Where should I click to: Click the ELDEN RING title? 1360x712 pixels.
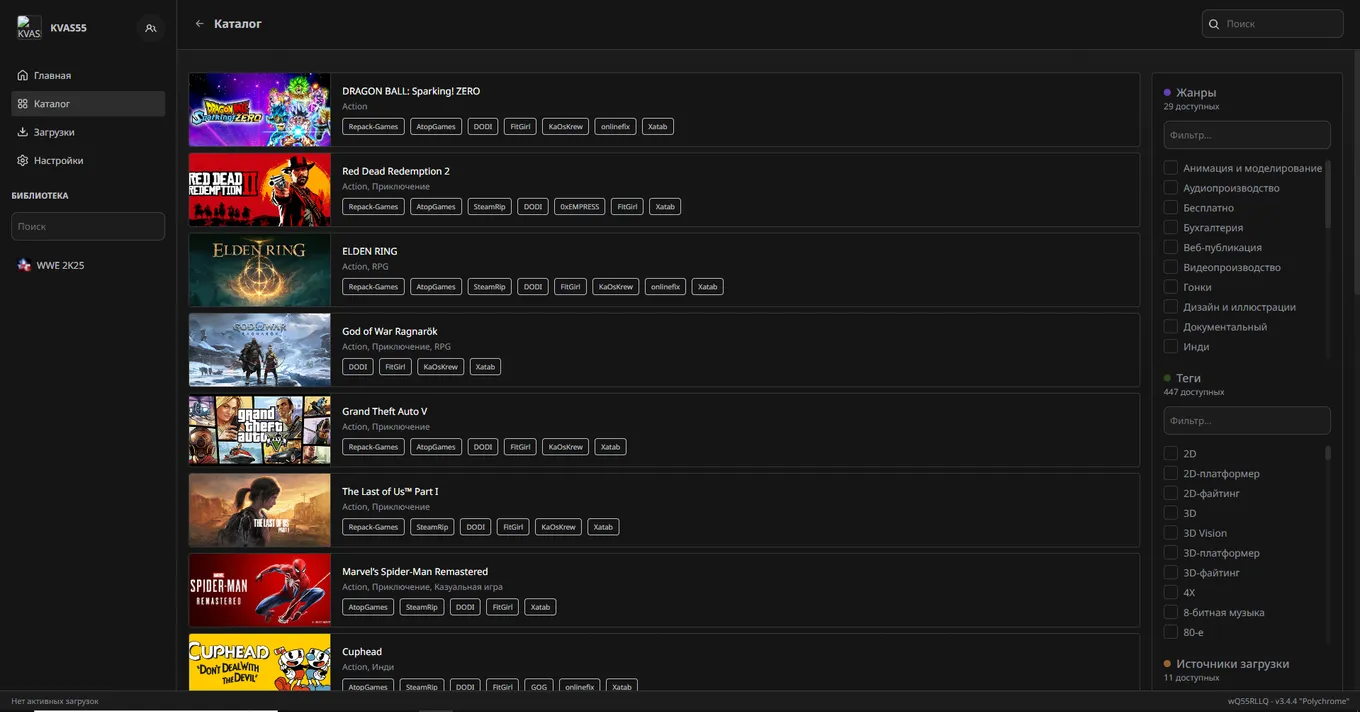coord(370,251)
